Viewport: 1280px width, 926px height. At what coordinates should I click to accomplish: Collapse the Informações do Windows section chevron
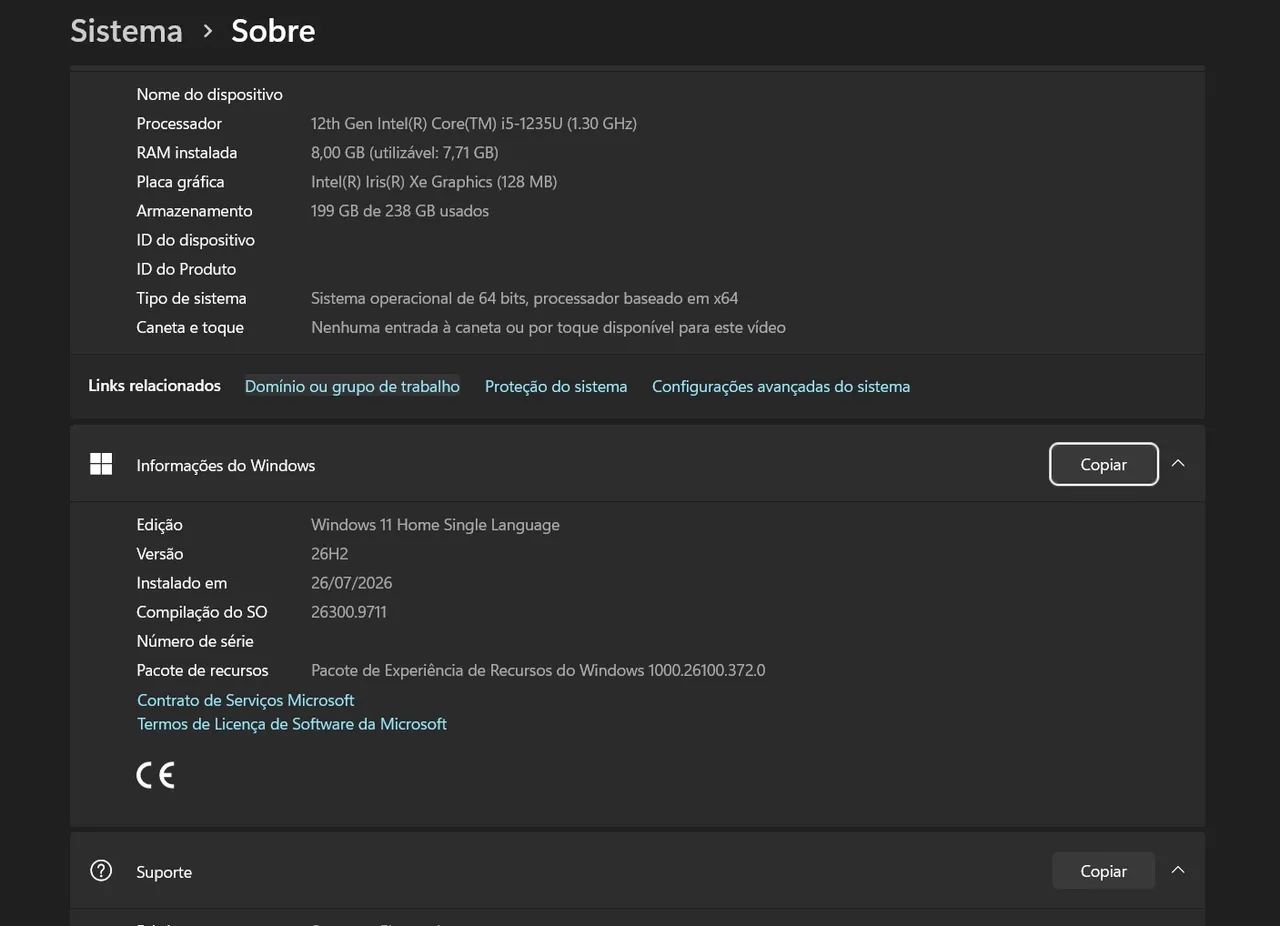click(x=1178, y=464)
